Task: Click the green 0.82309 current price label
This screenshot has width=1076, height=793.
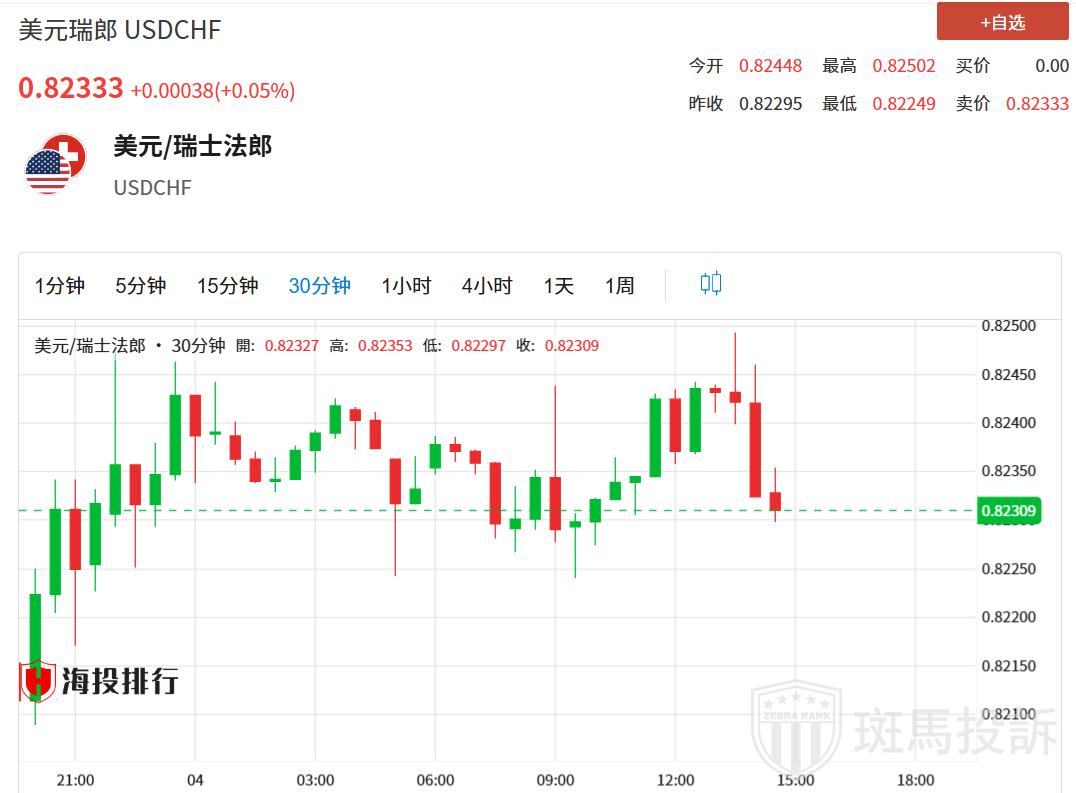Action: click(x=1008, y=511)
